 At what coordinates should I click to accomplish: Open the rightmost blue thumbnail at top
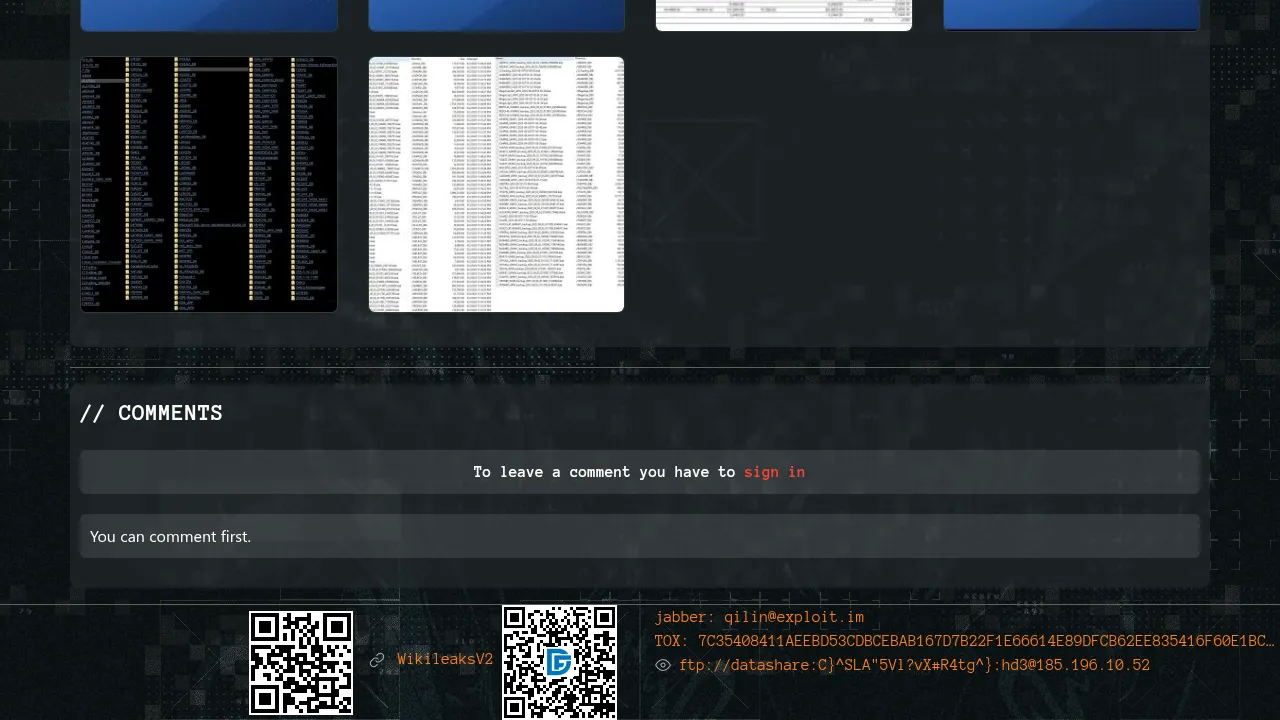(1071, 15)
